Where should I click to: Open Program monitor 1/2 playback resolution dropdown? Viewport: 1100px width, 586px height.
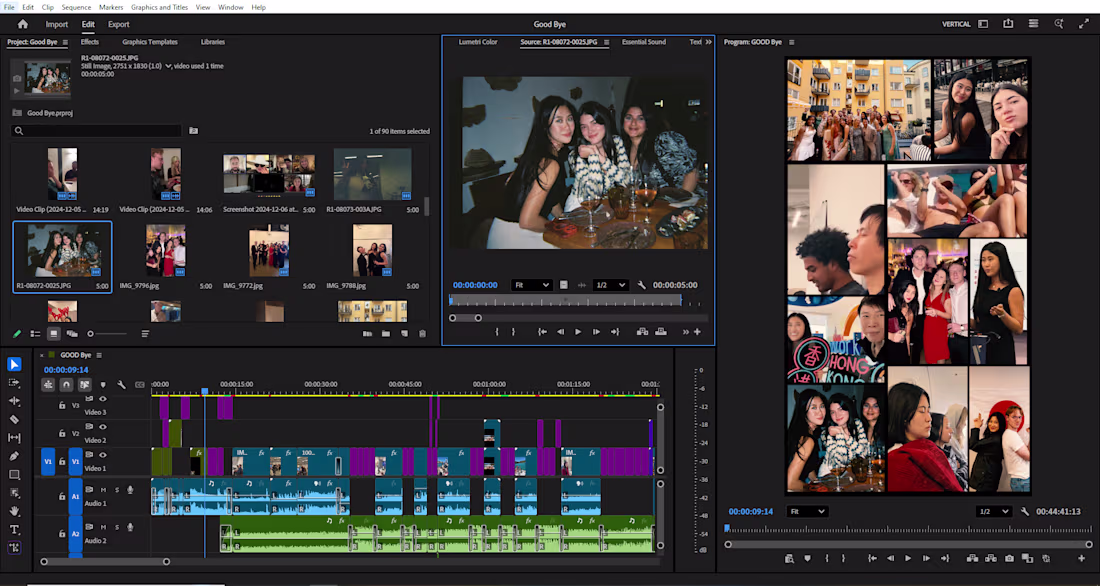tap(993, 512)
